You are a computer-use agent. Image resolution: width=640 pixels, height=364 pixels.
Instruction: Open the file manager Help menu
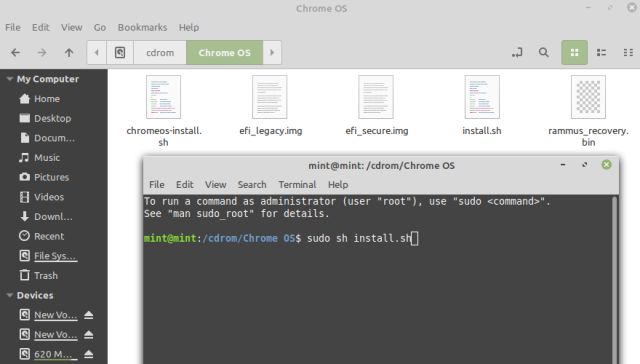(189, 27)
